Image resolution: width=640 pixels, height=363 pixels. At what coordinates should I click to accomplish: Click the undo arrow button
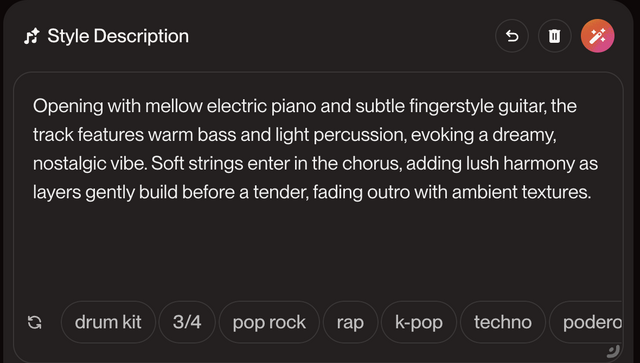coord(512,36)
